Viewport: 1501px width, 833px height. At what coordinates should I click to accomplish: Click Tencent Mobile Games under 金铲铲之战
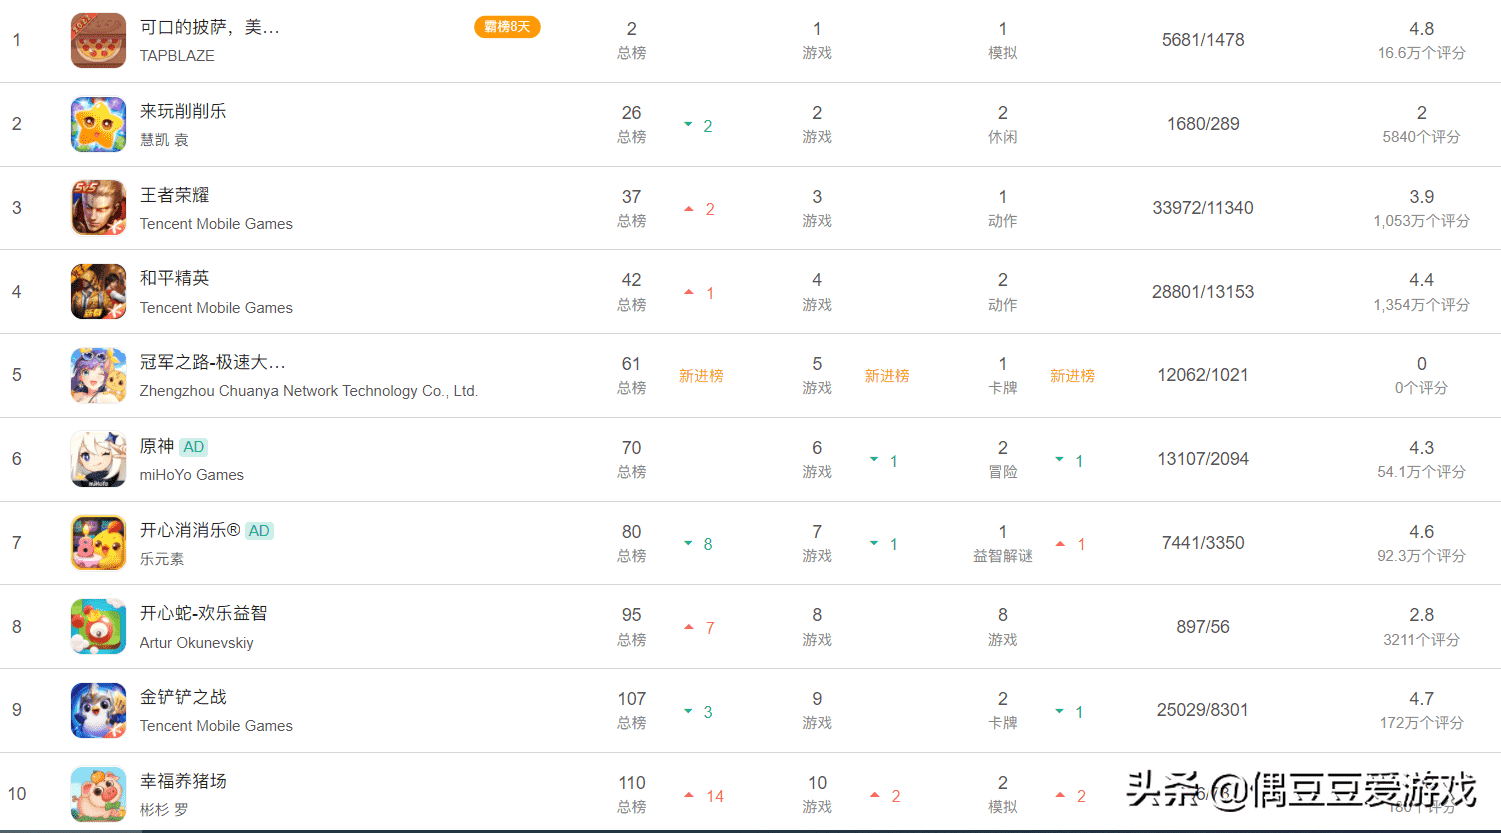(216, 726)
